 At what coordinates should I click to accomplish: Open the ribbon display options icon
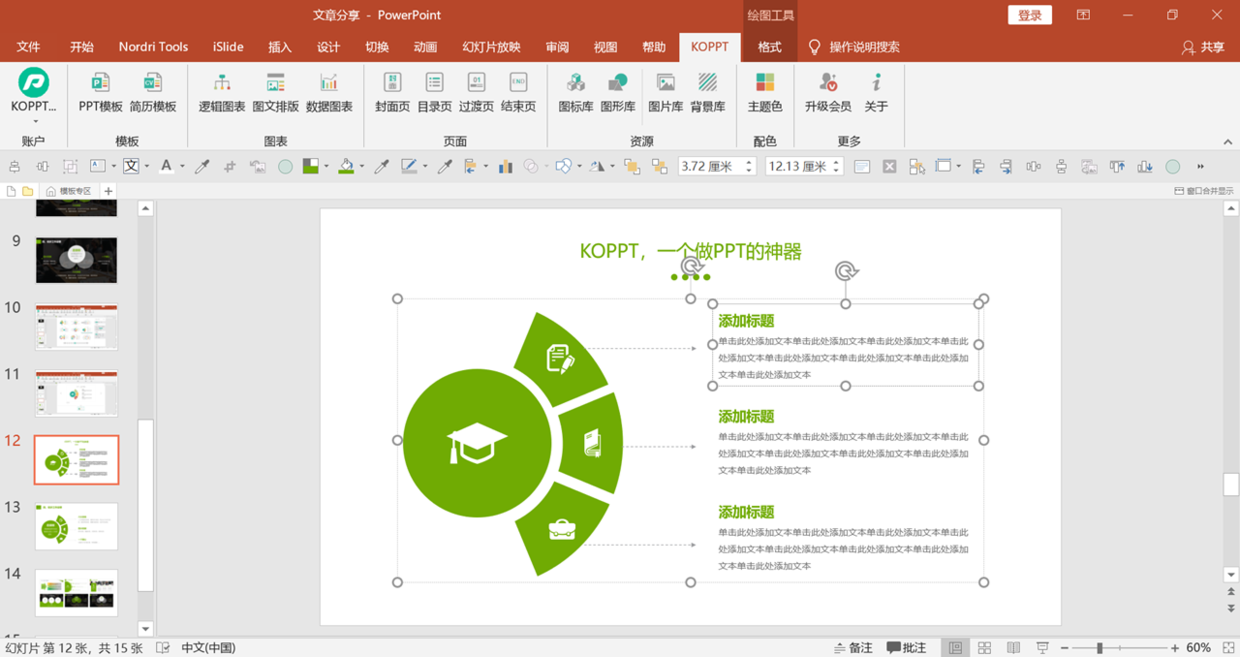pyautogui.click(x=1083, y=15)
